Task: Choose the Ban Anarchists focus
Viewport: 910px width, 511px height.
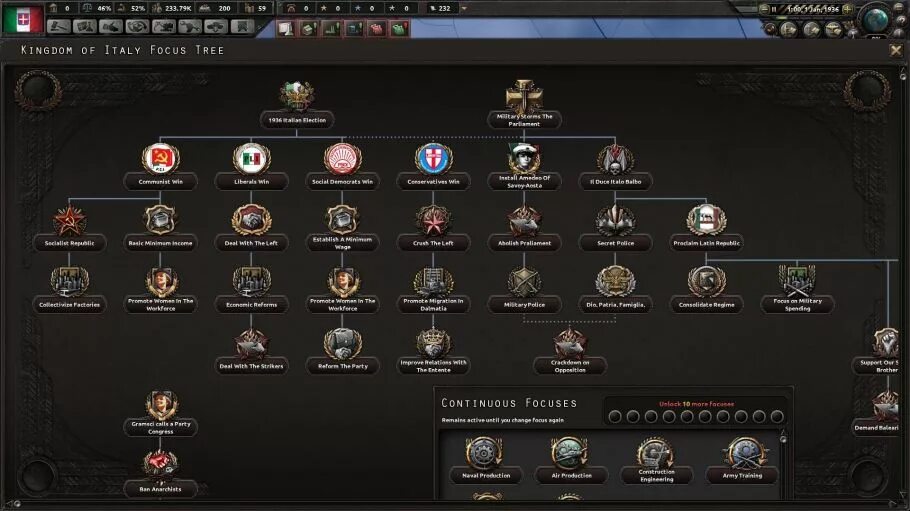Action: click(x=160, y=474)
